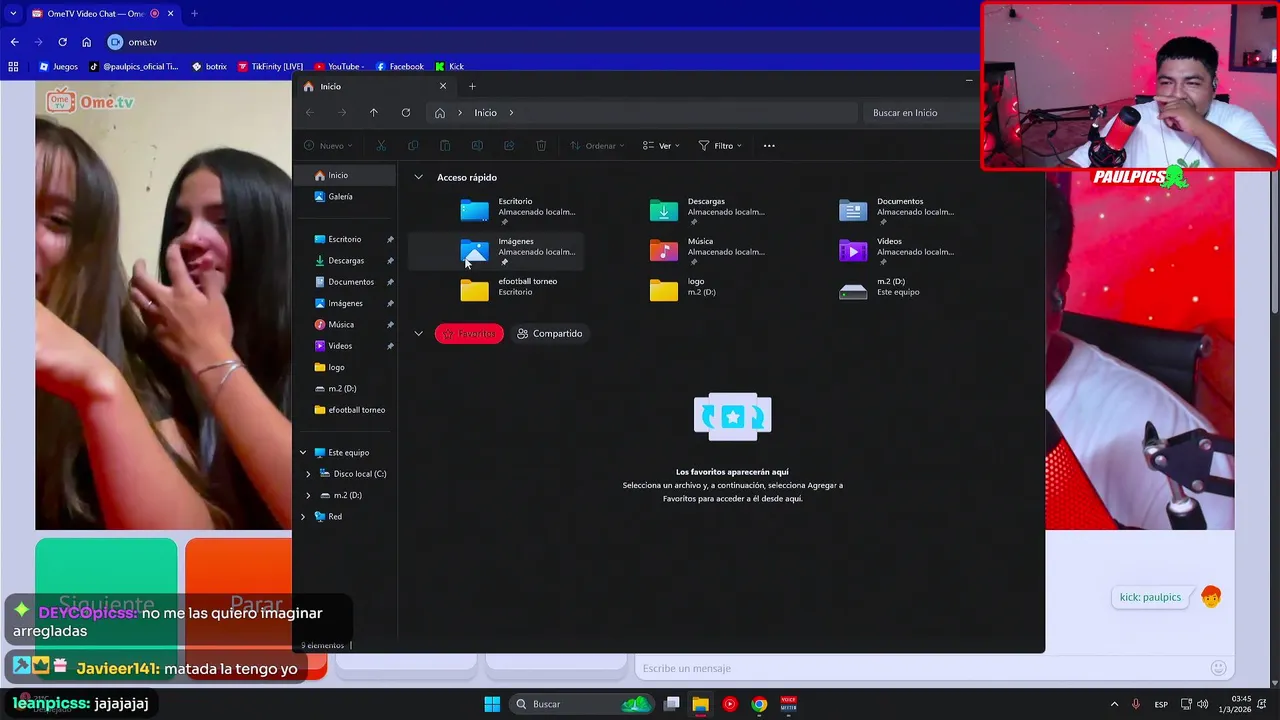Click the Windows Start button
This screenshot has width=1280, height=720.
pos(492,704)
